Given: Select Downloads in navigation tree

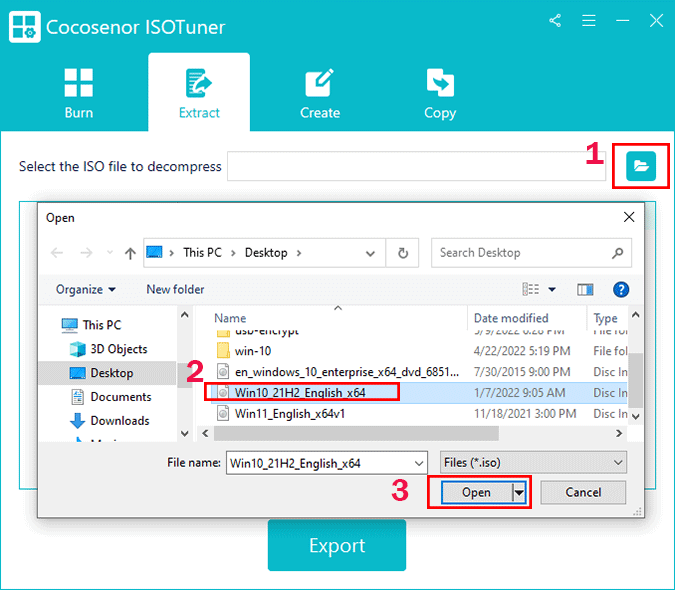Looking at the screenshot, I should point(110,420).
